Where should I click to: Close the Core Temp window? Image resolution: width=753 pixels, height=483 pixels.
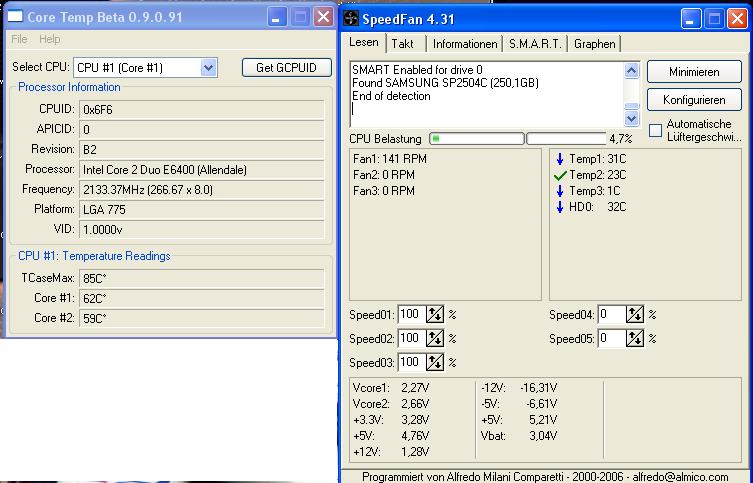[x=324, y=17]
